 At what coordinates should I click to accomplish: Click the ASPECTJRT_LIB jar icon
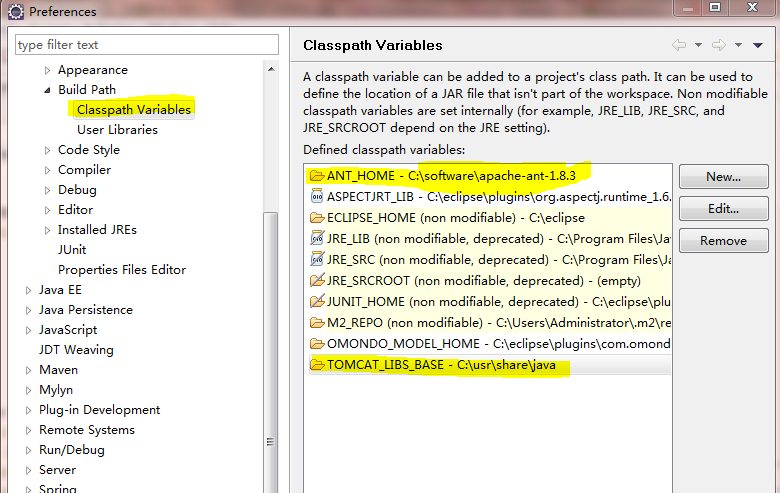point(317,197)
